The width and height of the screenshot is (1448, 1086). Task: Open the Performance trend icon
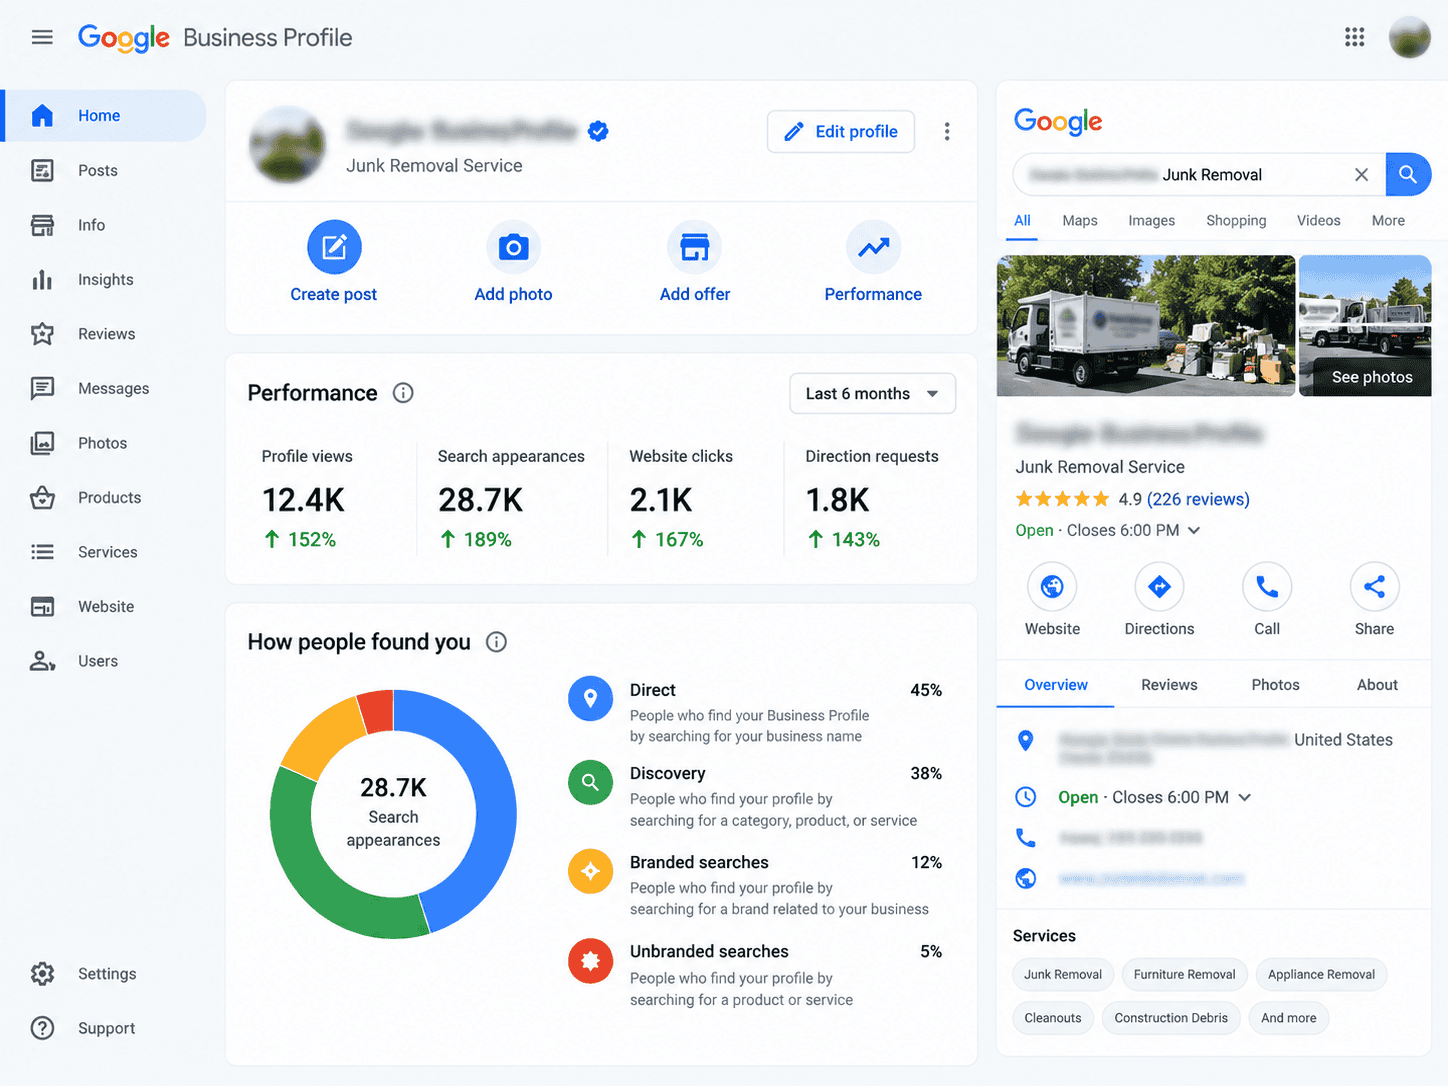[x=873, y=247]
